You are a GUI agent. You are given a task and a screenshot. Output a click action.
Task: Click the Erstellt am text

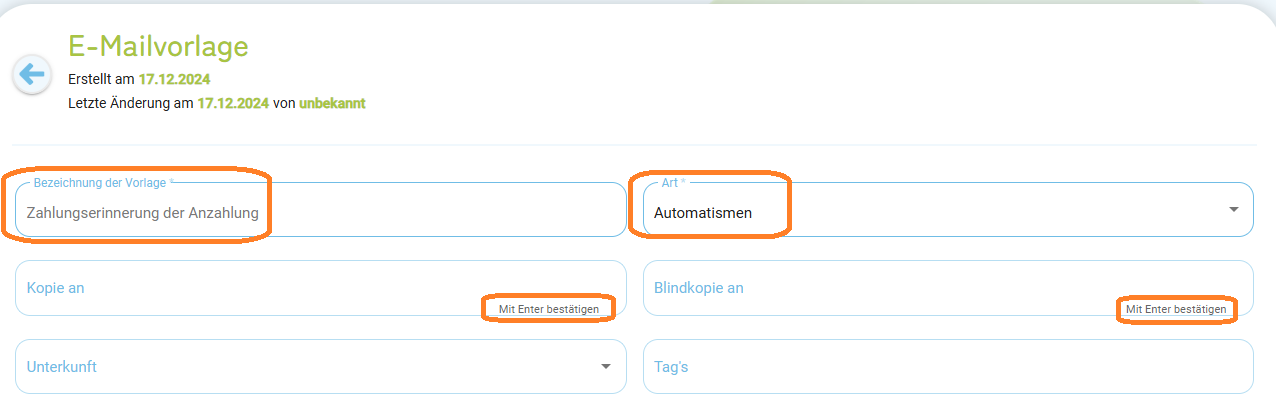101,78
